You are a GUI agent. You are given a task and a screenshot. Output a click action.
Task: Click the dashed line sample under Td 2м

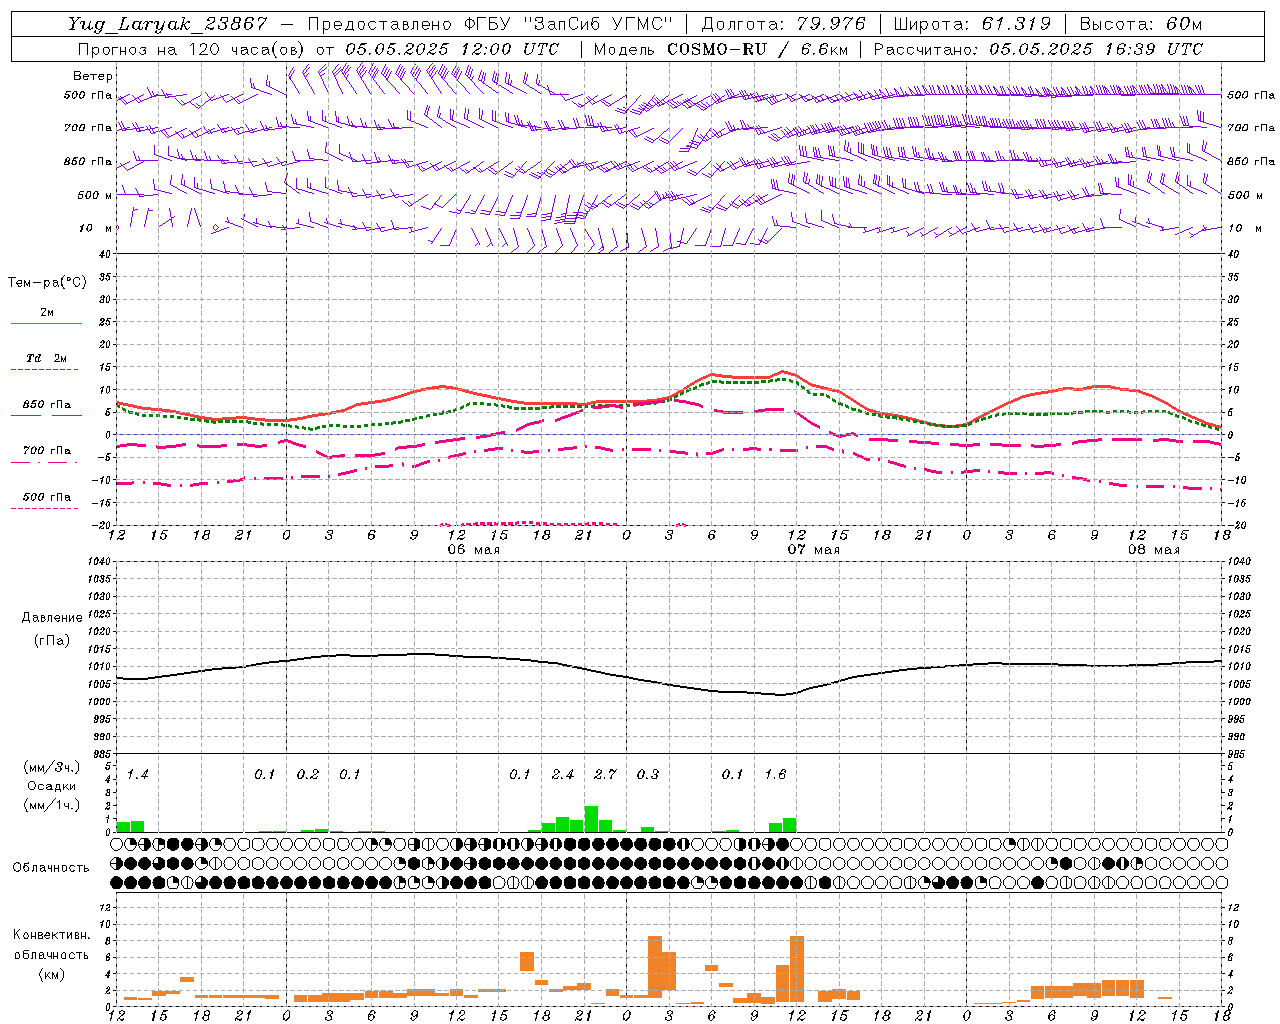click(x=44, y=370)
